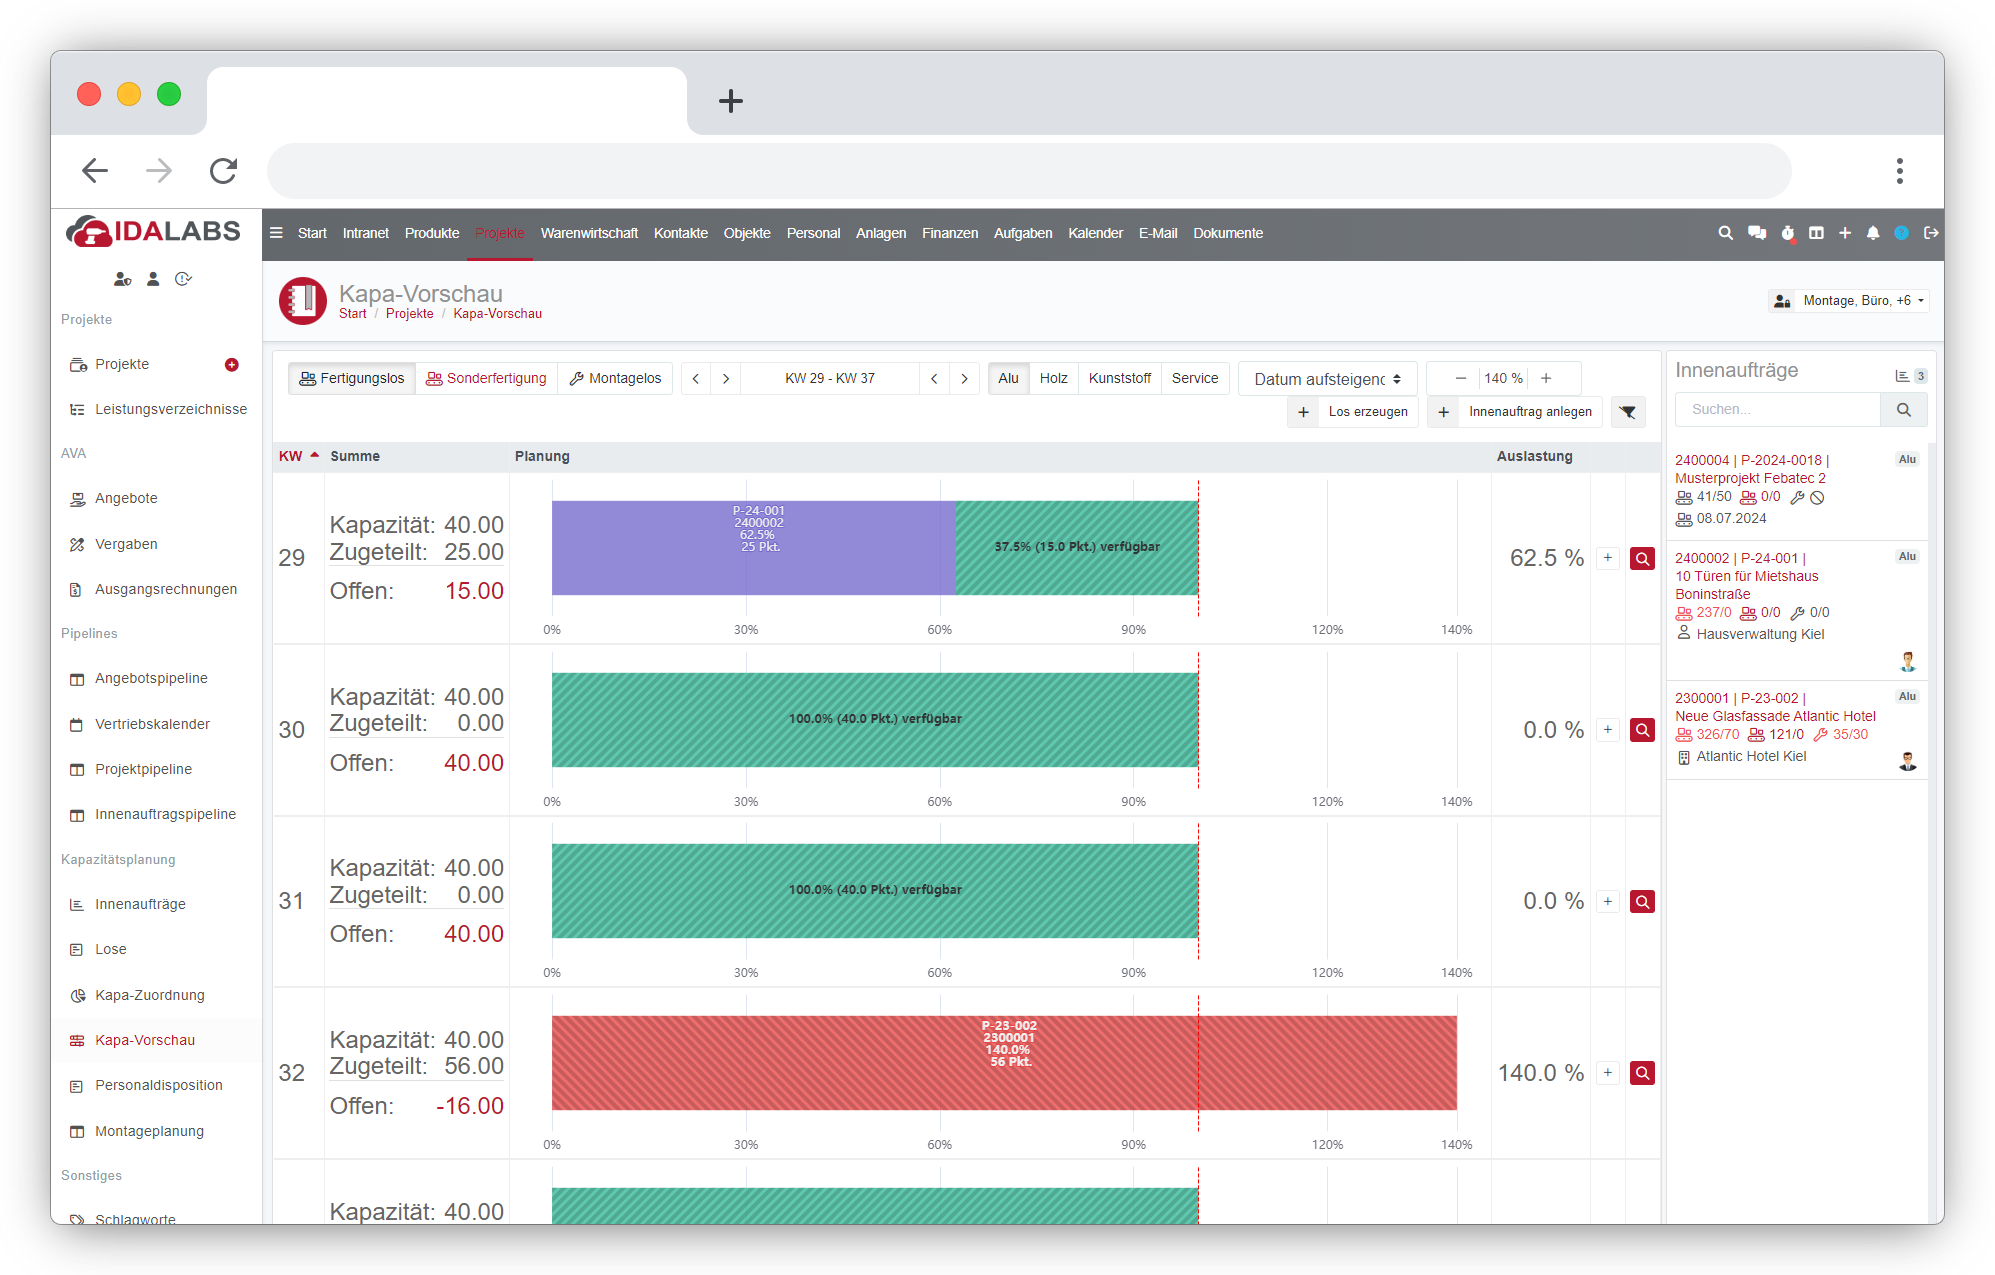Switch to Sonderfertigung view
Image resolution: width=1995 pixels, height=1275 pixels.
click(486, 379)
